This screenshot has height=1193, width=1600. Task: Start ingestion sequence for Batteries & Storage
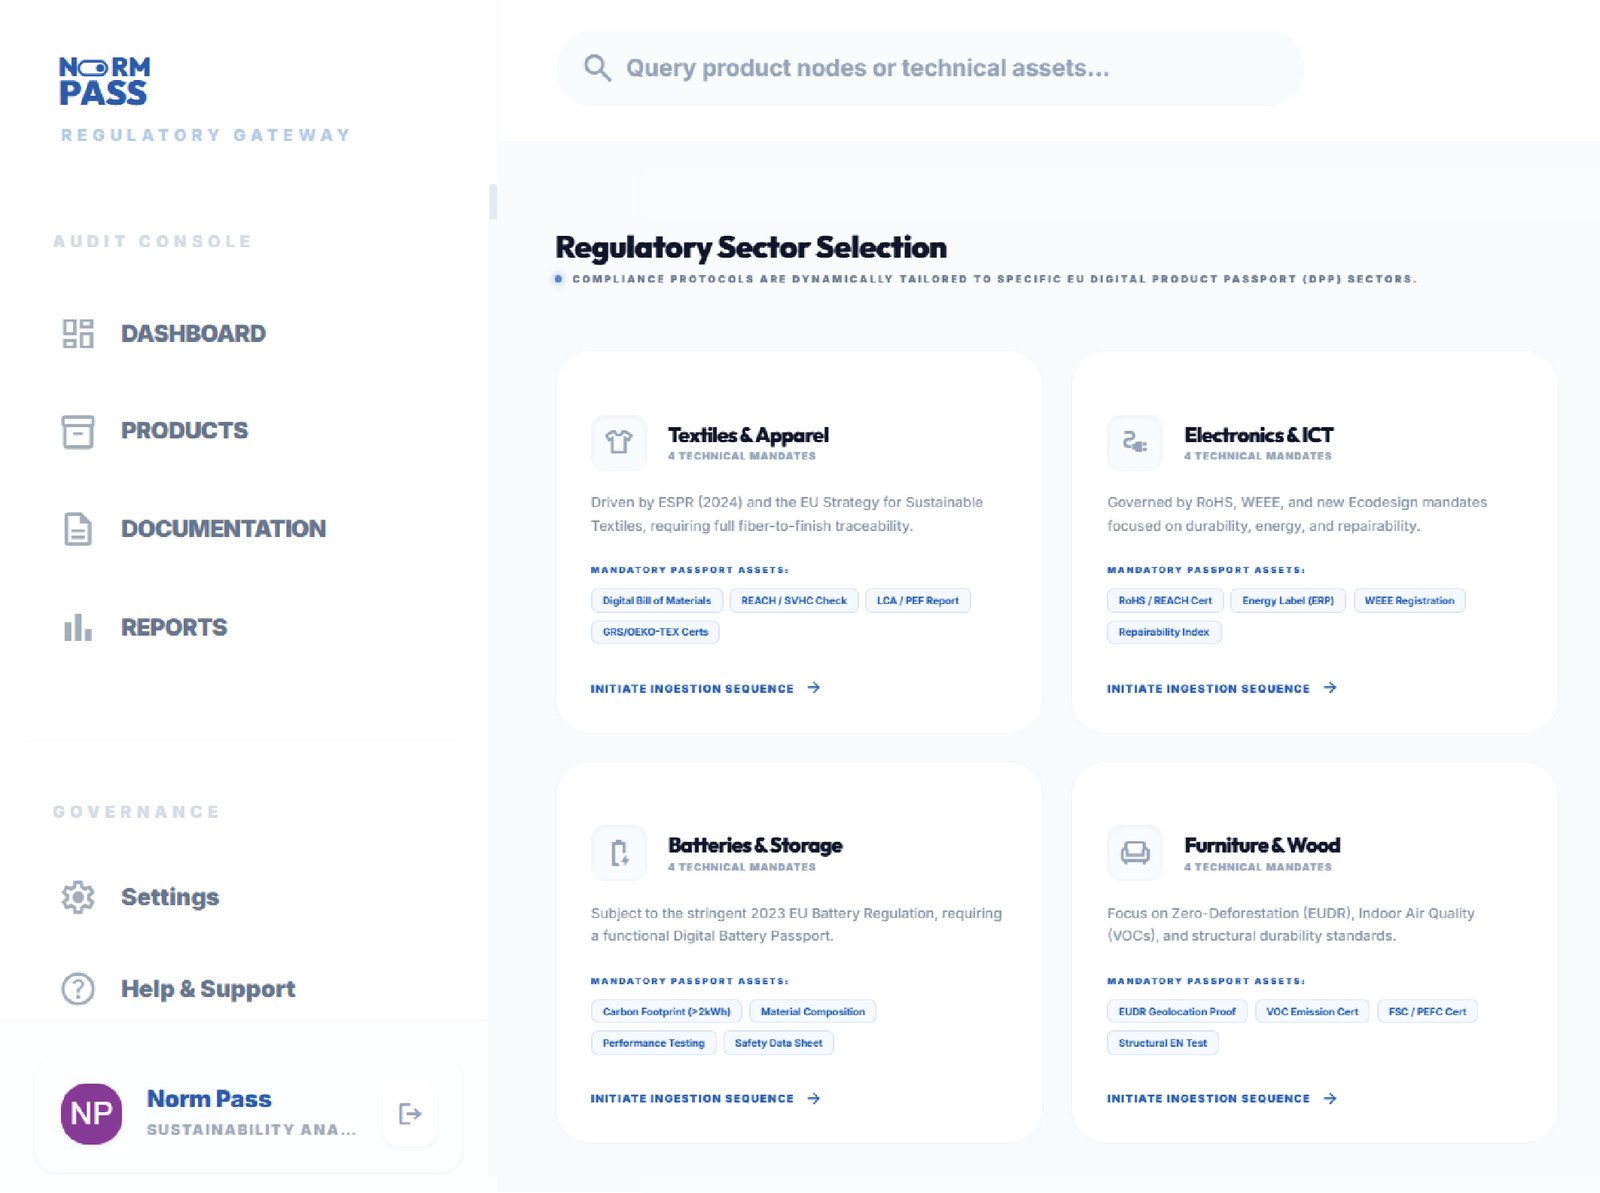[705, 1098]
